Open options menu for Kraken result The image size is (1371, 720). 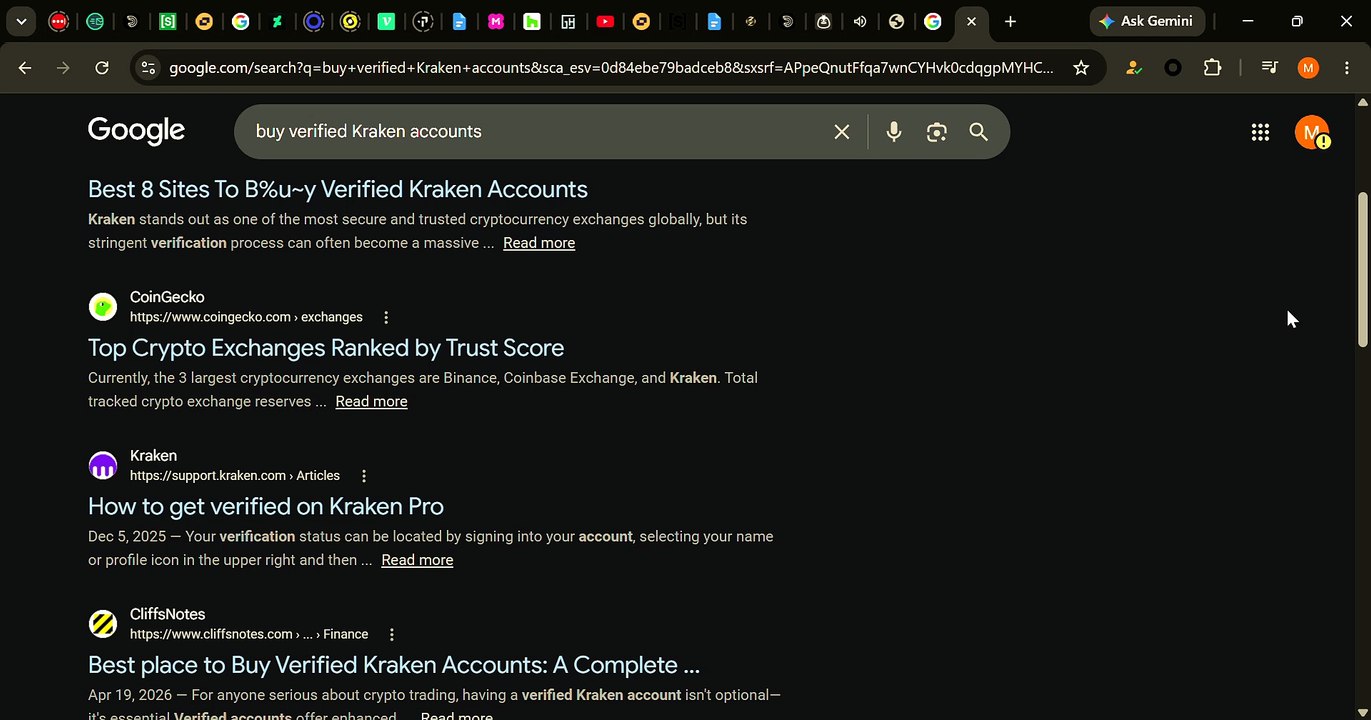(364, 476)
